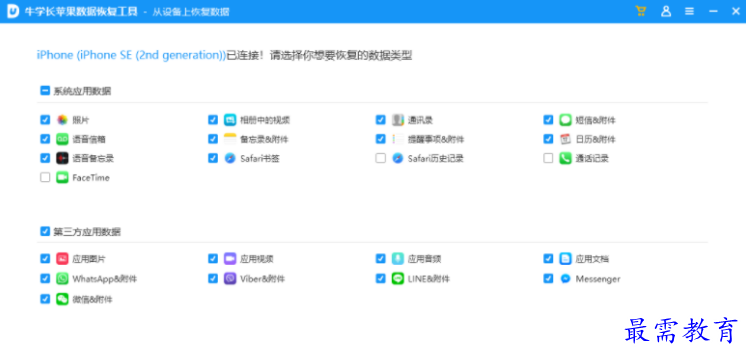Click the 提醒事项&附件 reminders icon
This screenshot has height=362, width=746.
[x=398, y=139]
